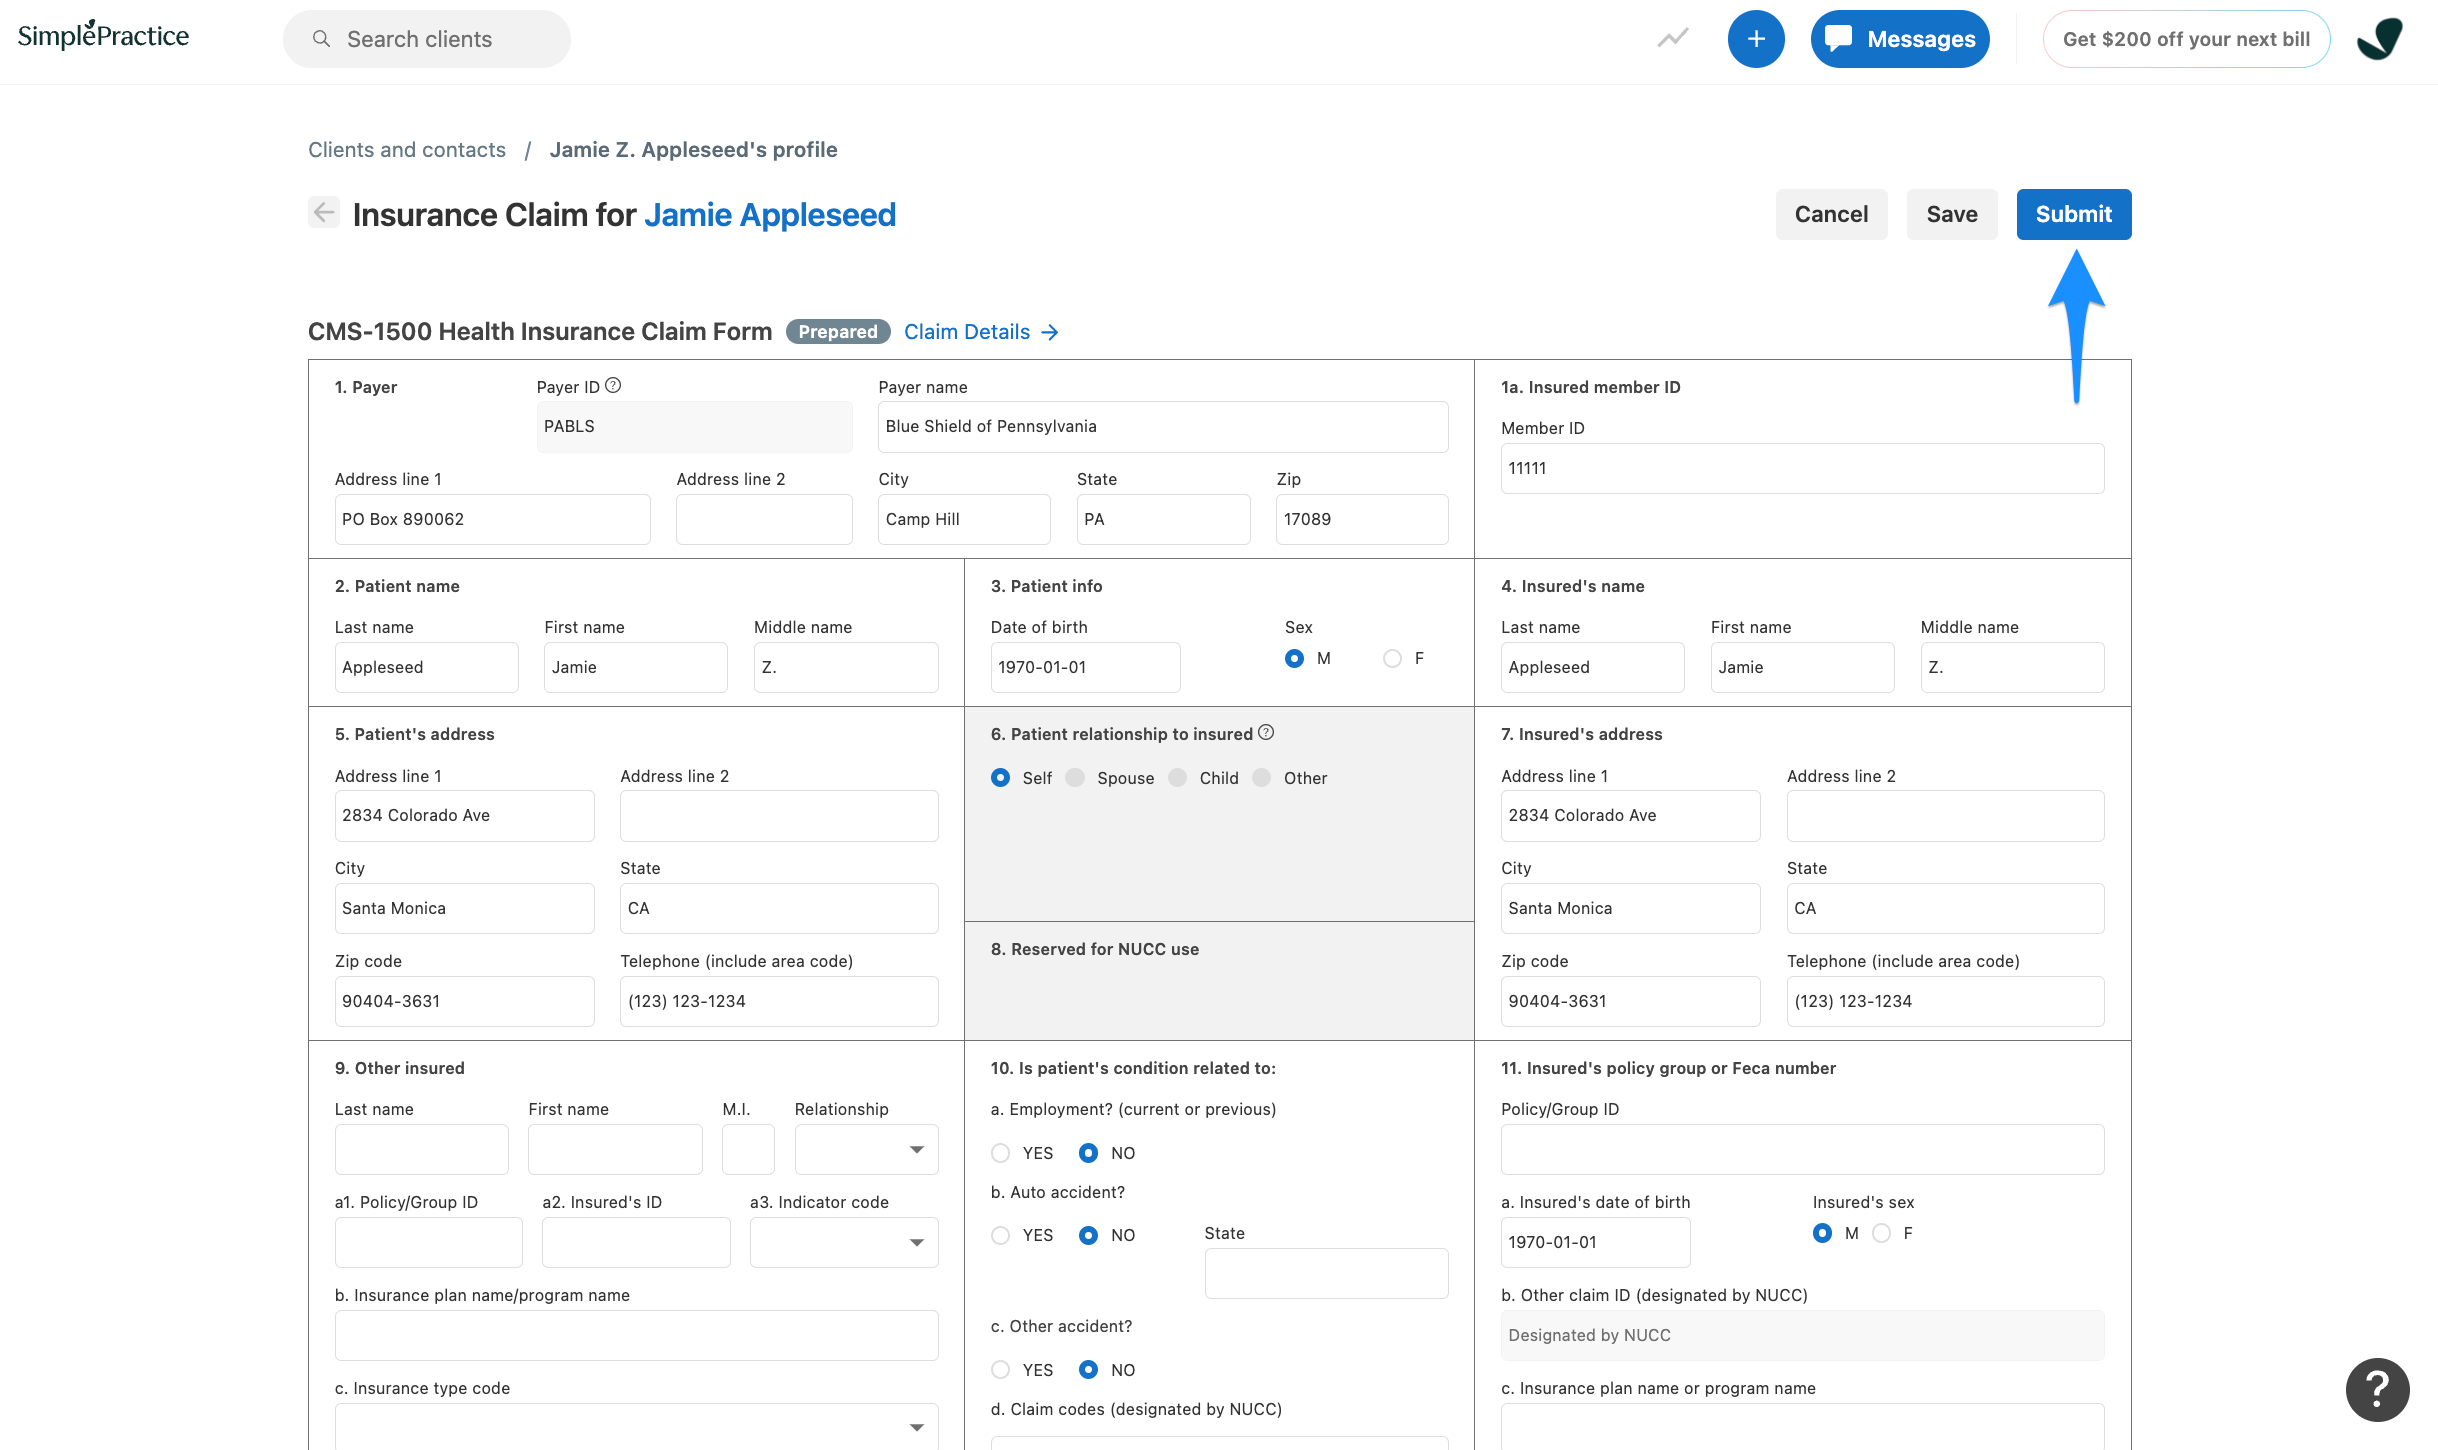
Task: Click the SimplePractice logo
Action: click(x=103, y=36)
